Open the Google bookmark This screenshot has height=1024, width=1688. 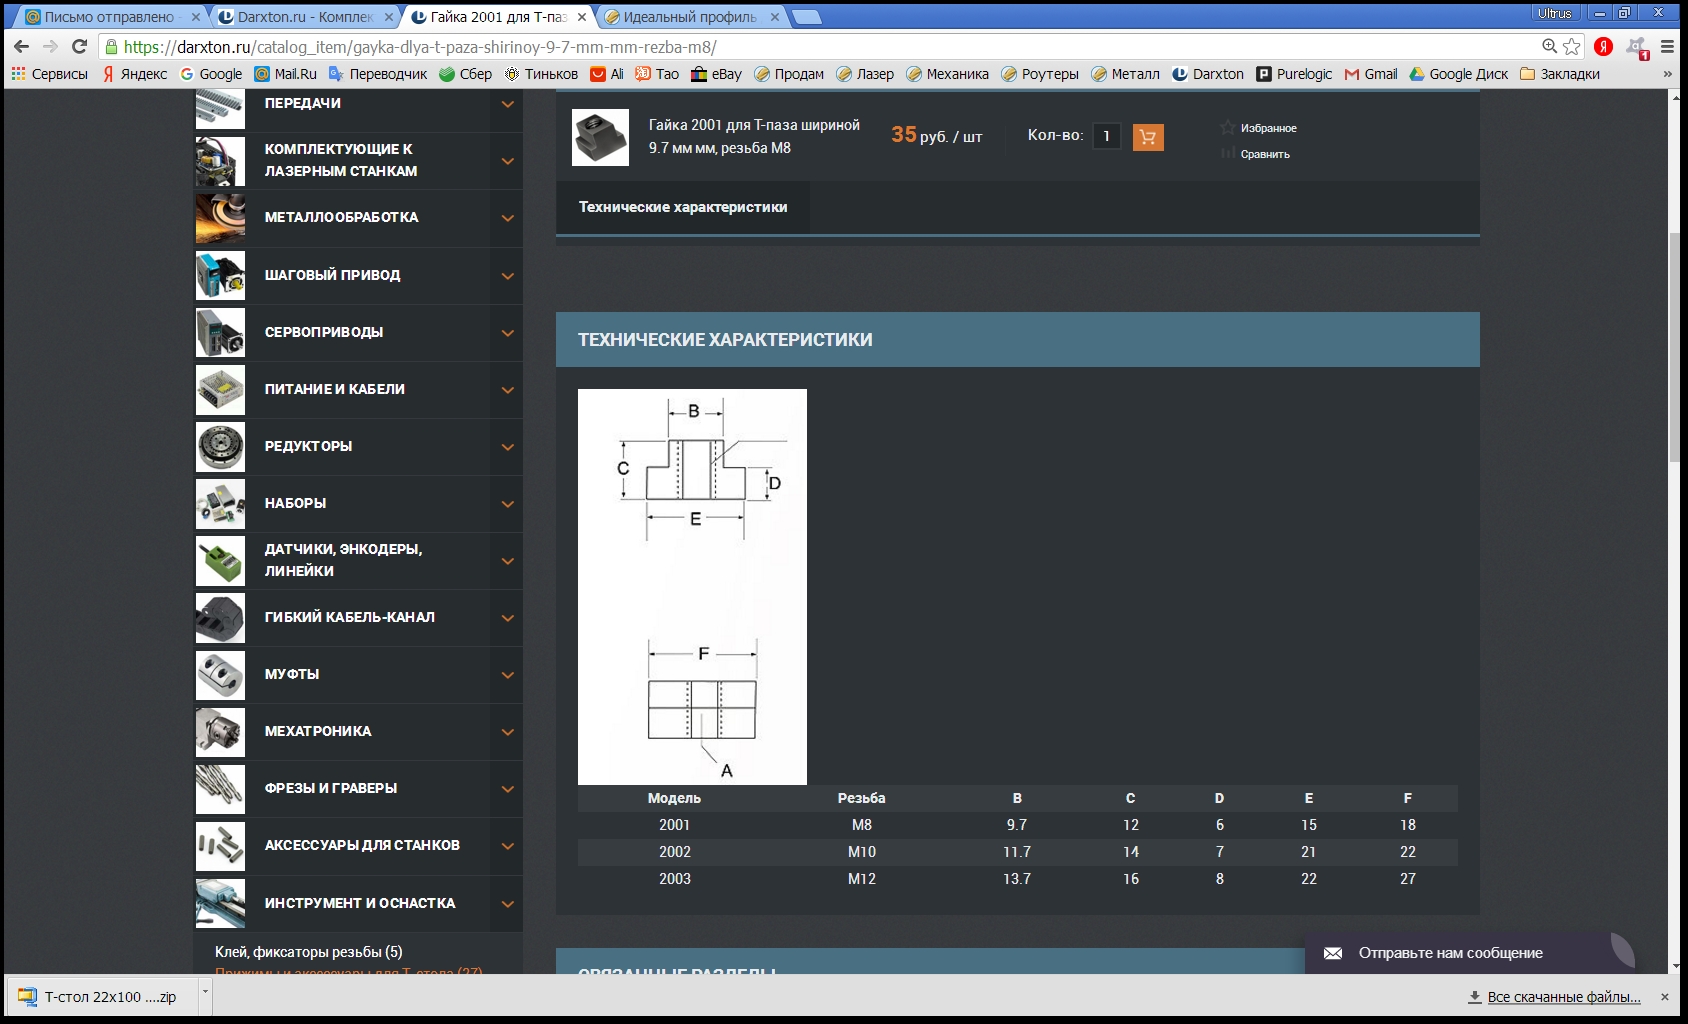tap(211, 74)
